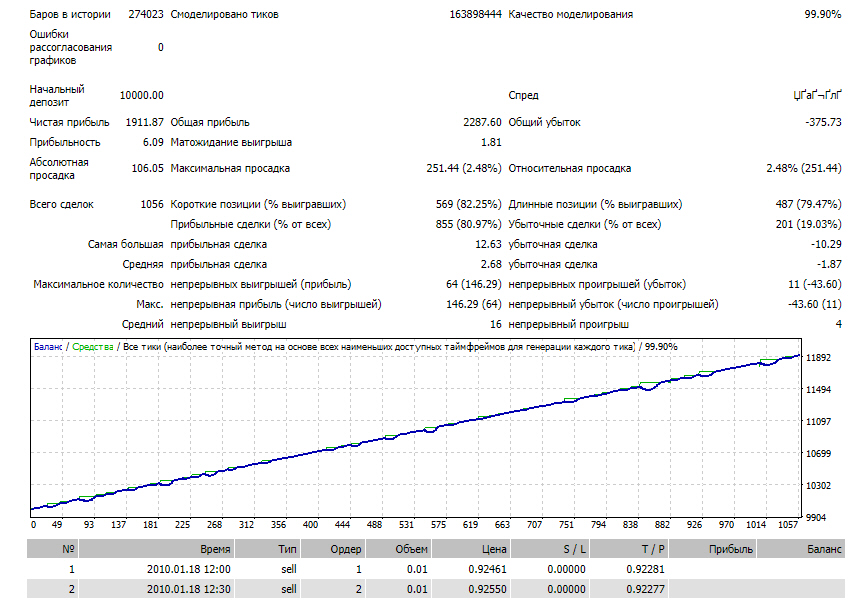Select the average consecutive wins value 16
The width and height of the screenshot is (854, 603).
(x=496, y=325)
